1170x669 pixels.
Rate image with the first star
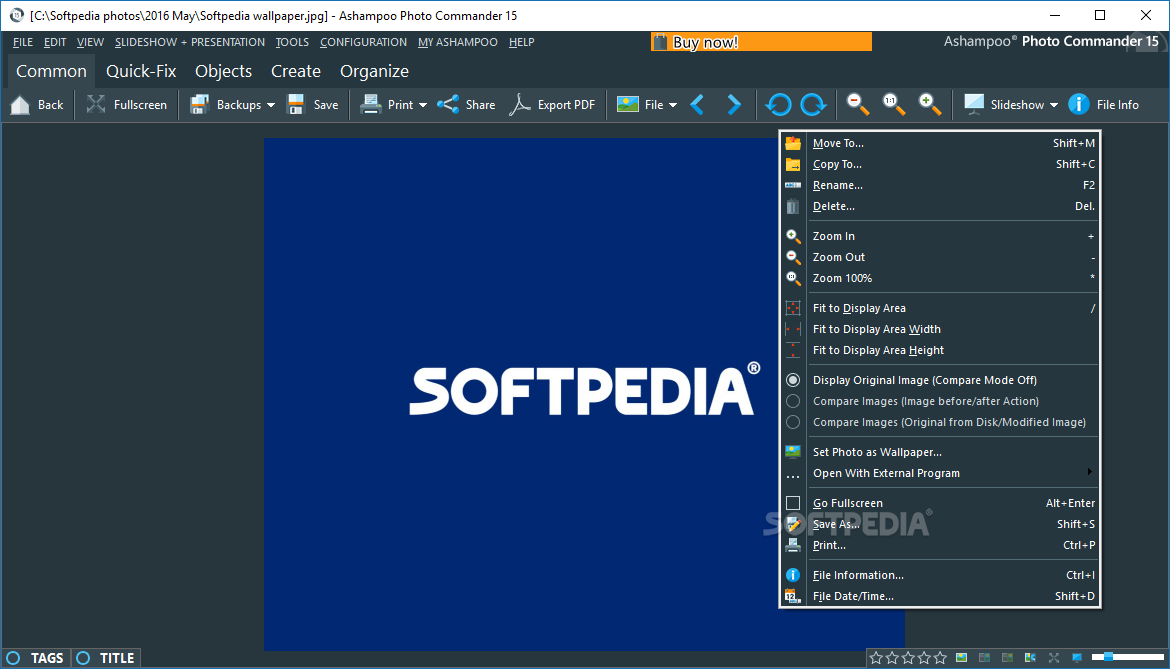click(x=876, y=658)
